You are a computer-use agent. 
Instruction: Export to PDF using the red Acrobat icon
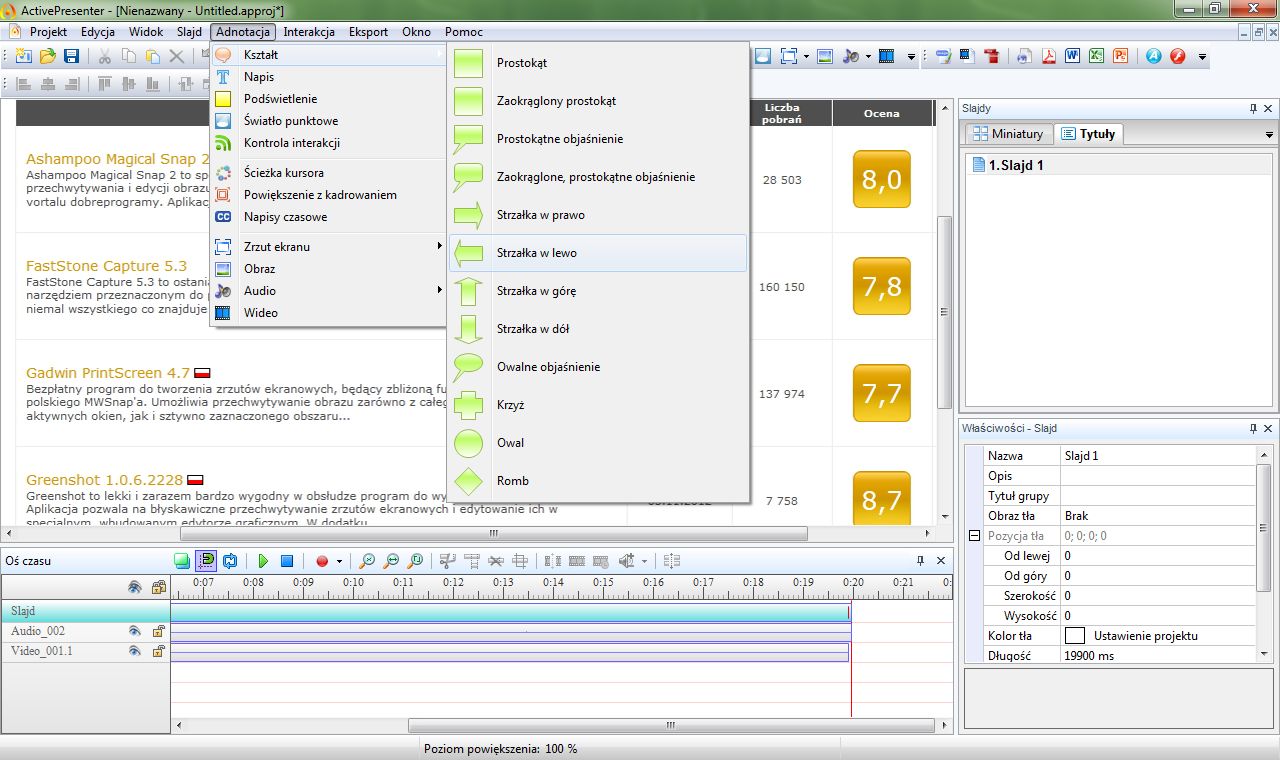coord(1049,56)
